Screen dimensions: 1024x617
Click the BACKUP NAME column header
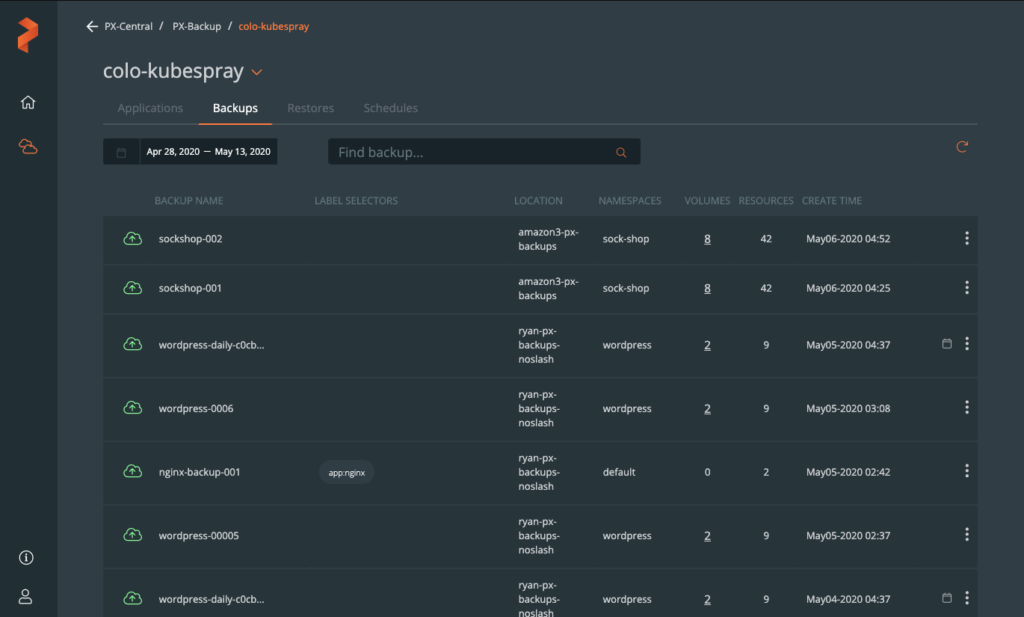[x=189, y=201]
